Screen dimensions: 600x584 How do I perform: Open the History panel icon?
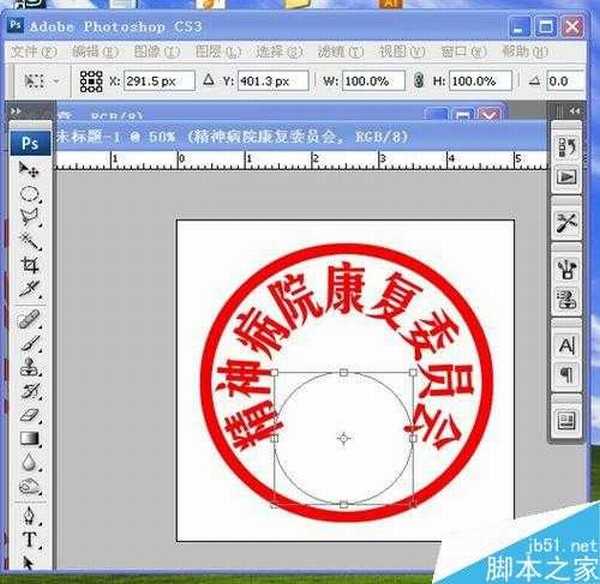tap(567, 147)
